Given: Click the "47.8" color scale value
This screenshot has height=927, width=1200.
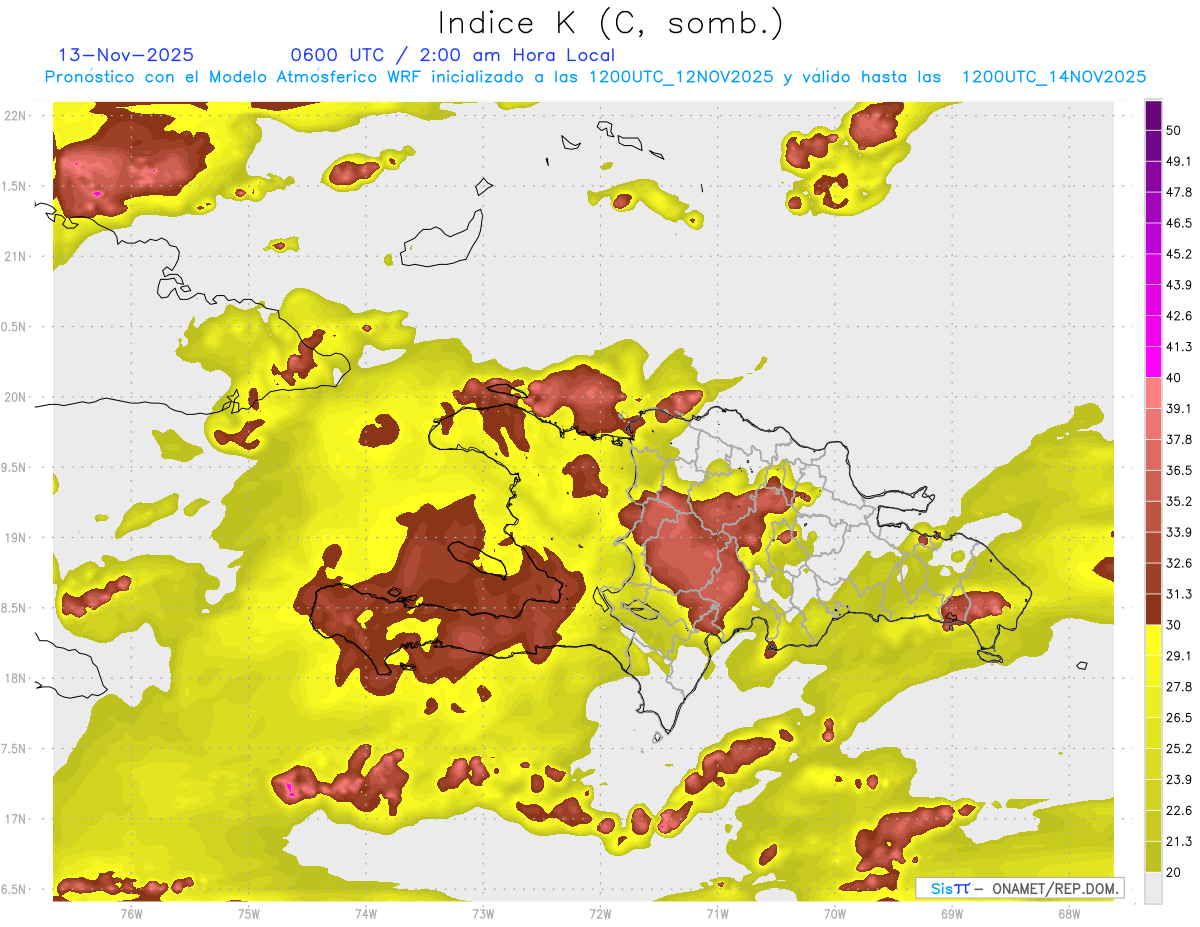Looking at the screenshot, I should point(1179,192).
